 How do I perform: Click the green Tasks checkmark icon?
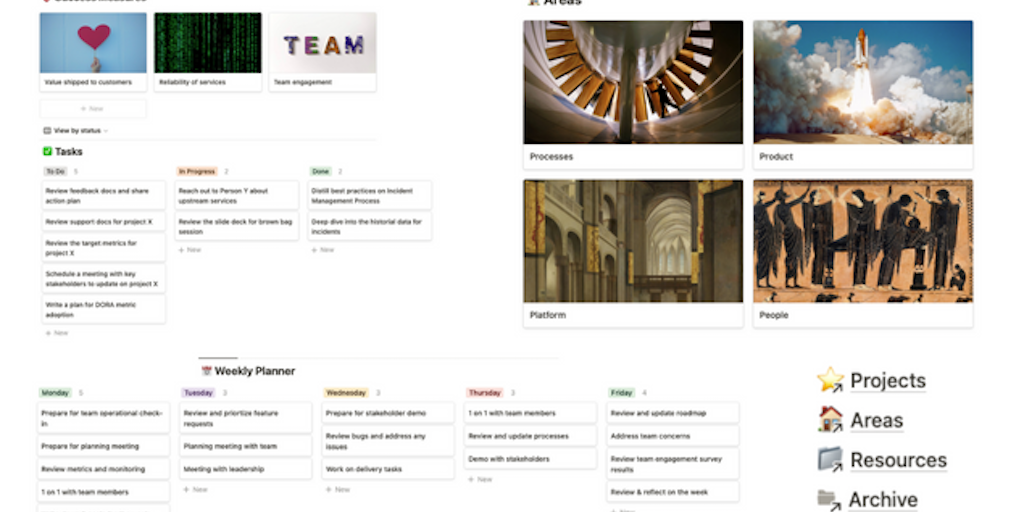(47, 152)
